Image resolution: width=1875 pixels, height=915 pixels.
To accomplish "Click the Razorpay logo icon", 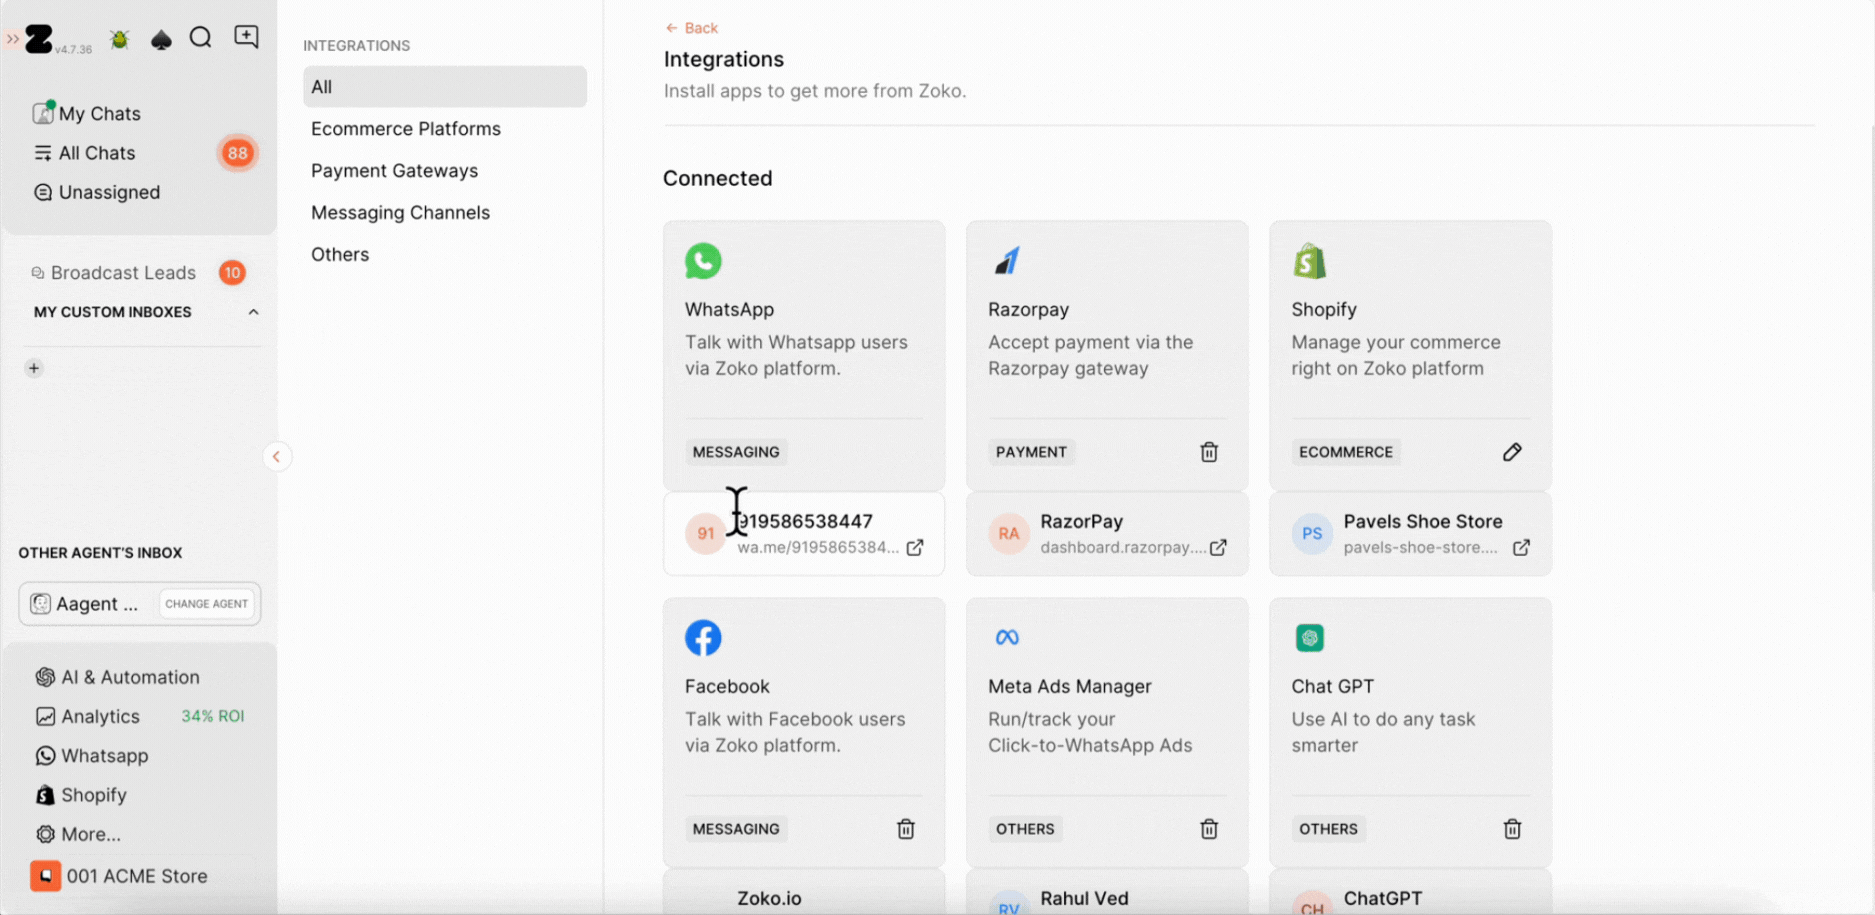I will [x=1007, y=261].
